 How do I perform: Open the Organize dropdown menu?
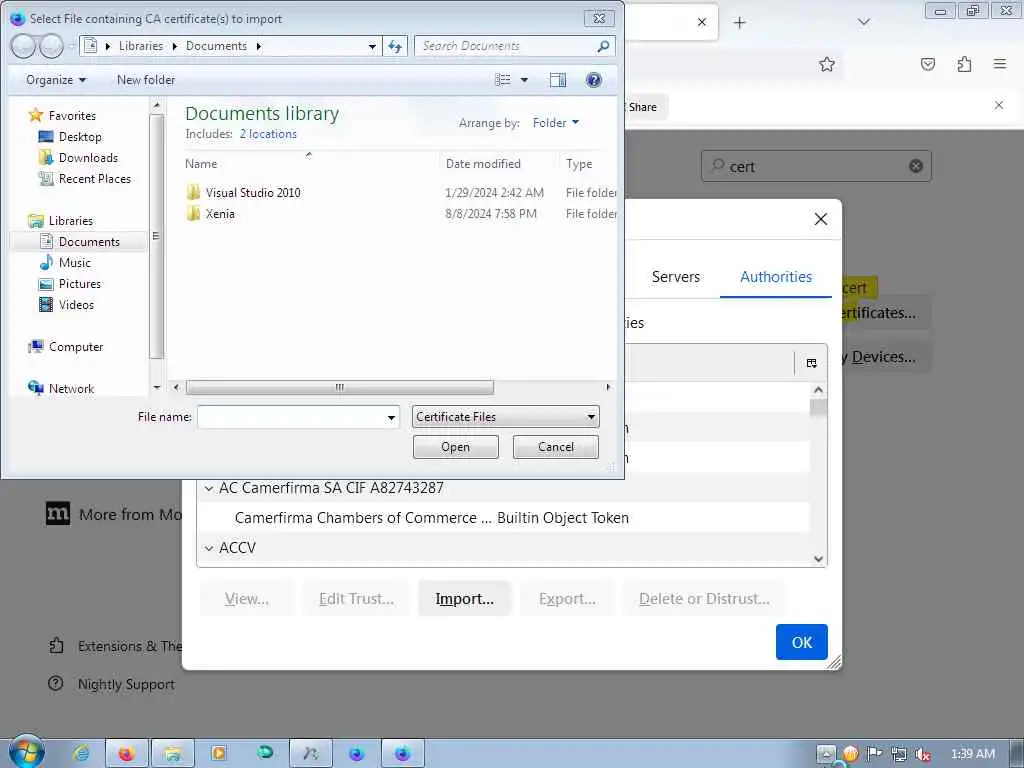(x=56, y=80)
